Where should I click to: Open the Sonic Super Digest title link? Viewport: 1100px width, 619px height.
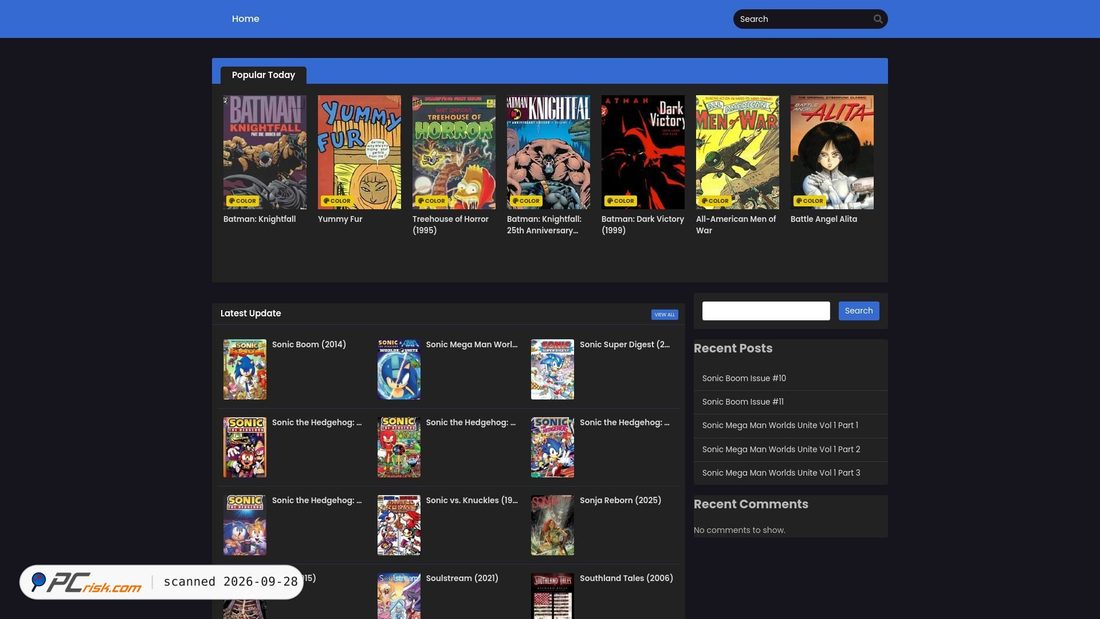(624, 345)
